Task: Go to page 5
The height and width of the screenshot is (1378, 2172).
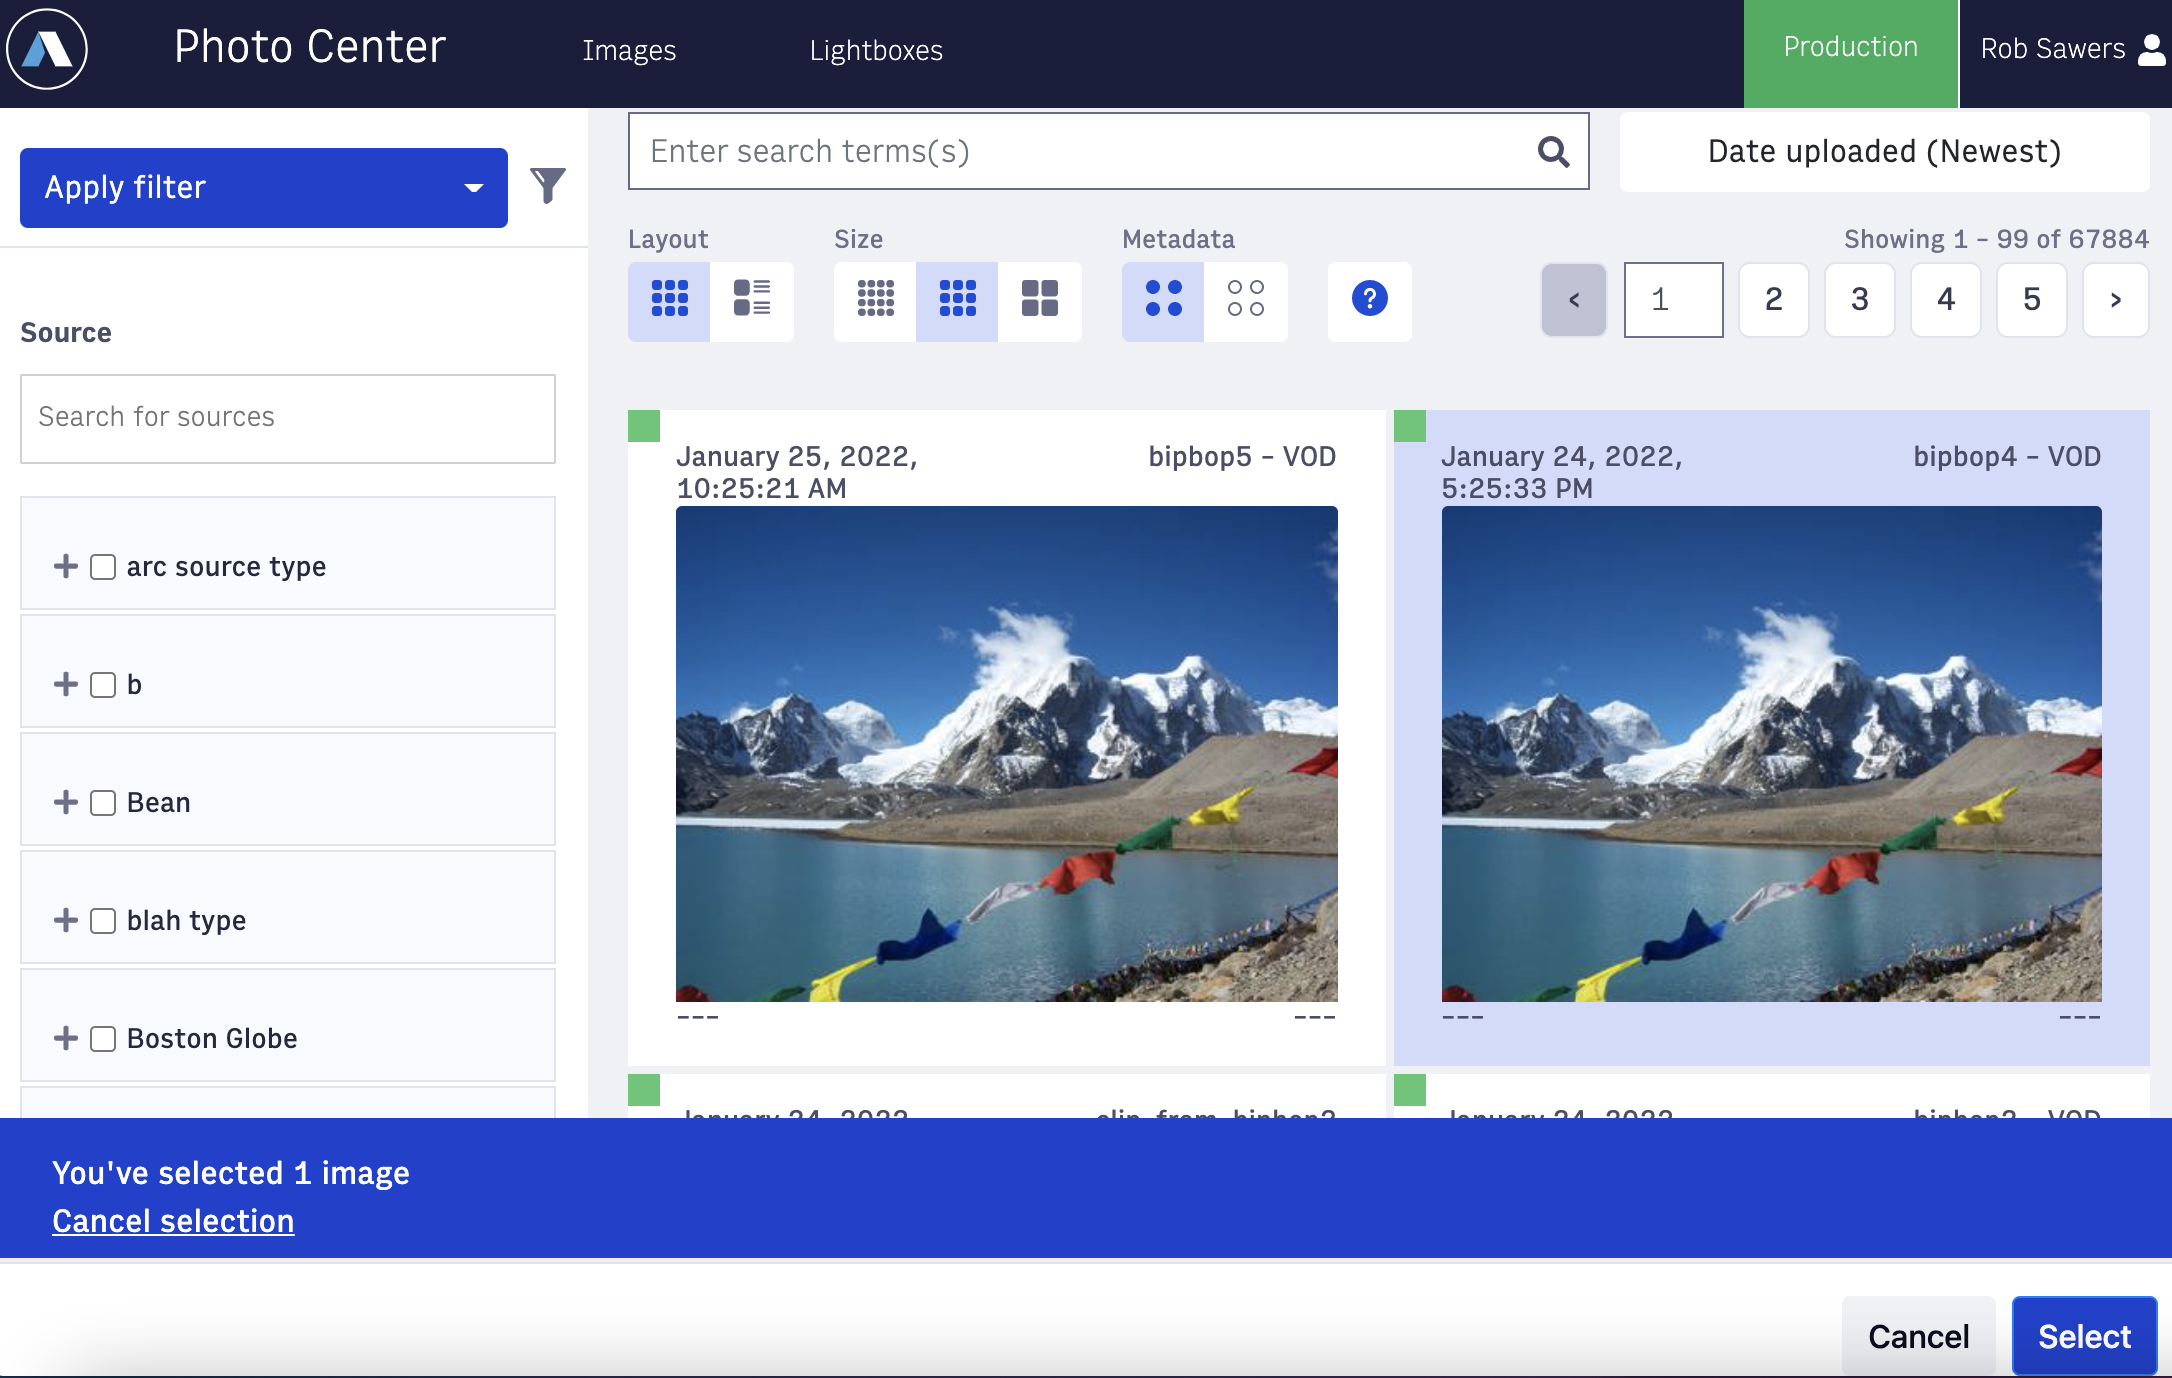Action: tap(2032, 300)
